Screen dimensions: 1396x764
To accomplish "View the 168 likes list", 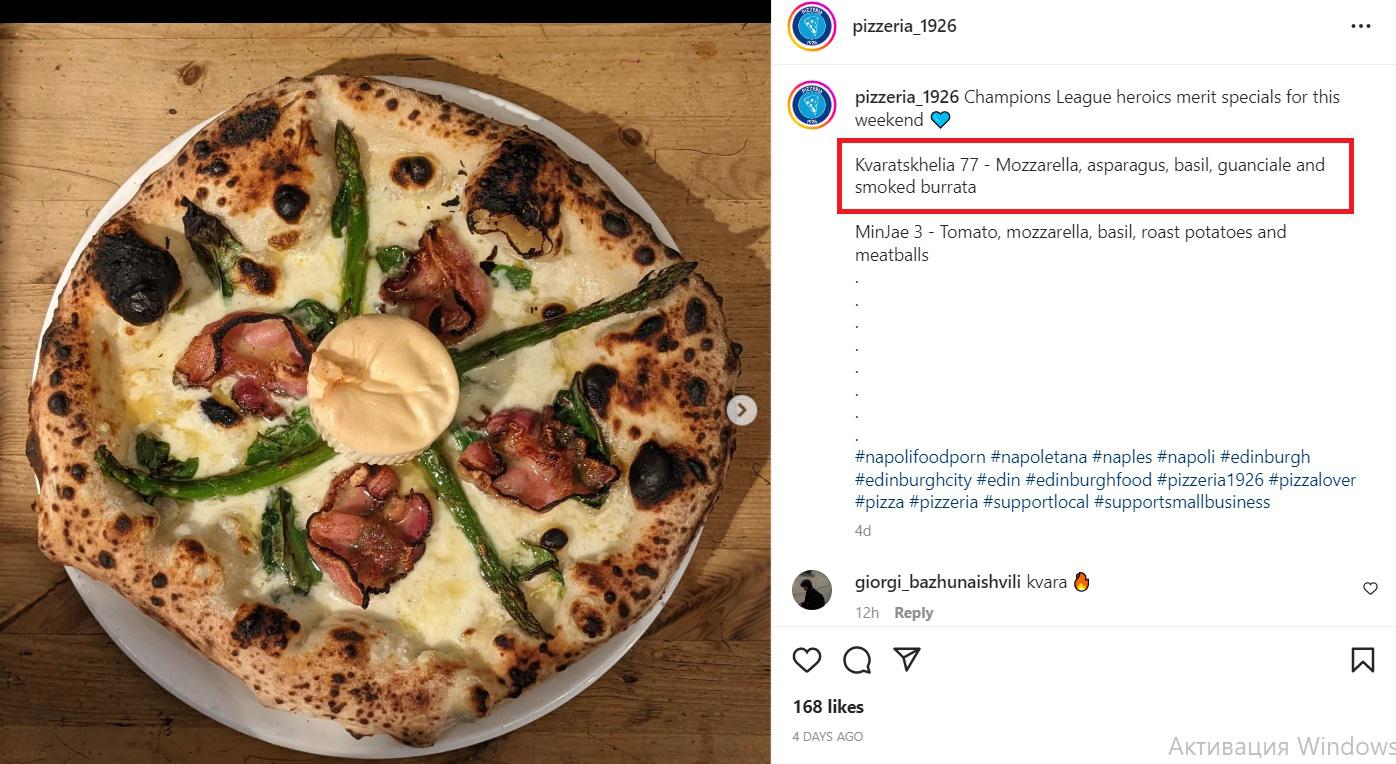I will [x=828, y=707].
